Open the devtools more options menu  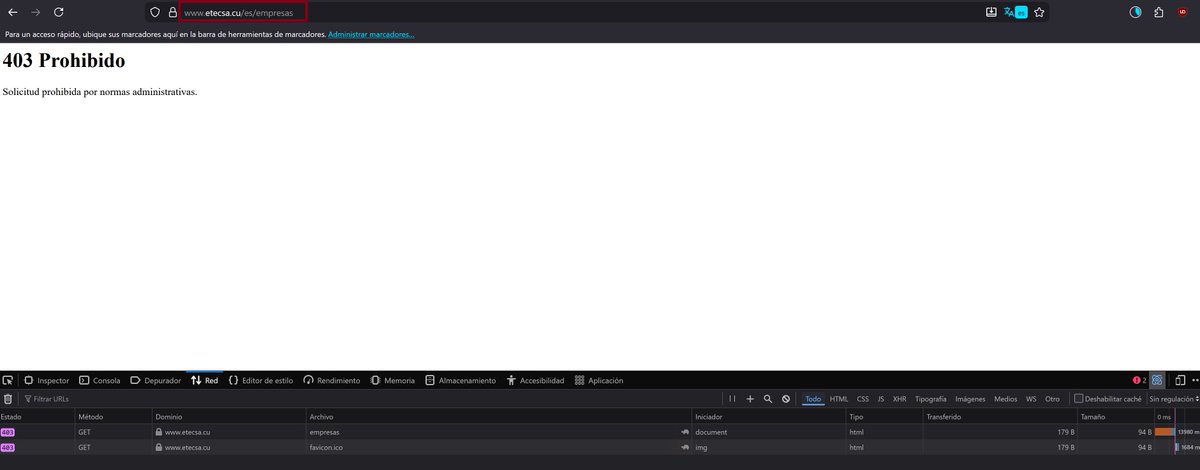coord(1194,380)
